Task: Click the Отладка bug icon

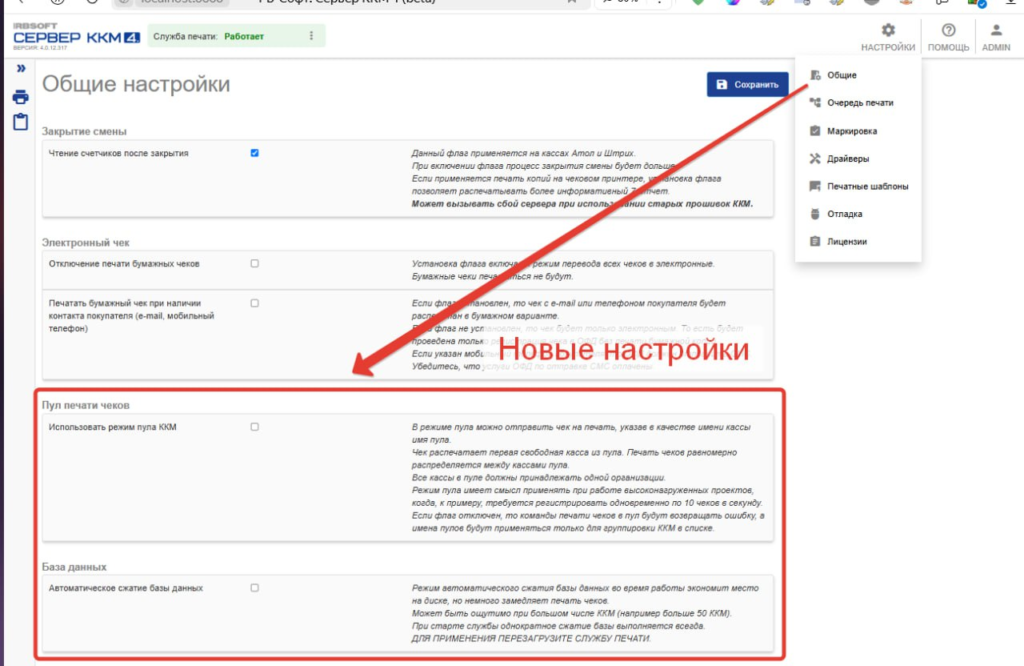Action: pyautogui.click(x=815, y=214)
